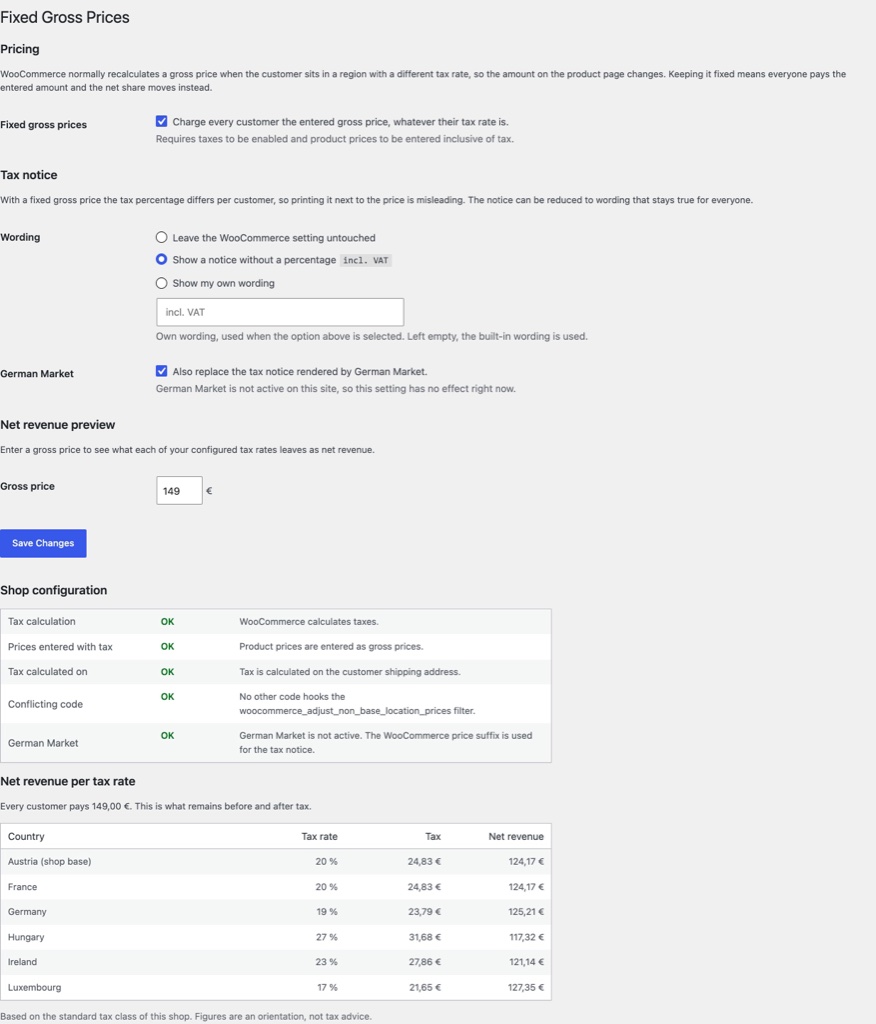The image size is (876, 1024).
Task: Click Ireland's 23 % tax rate cell
Action: (x=327, y=962)
